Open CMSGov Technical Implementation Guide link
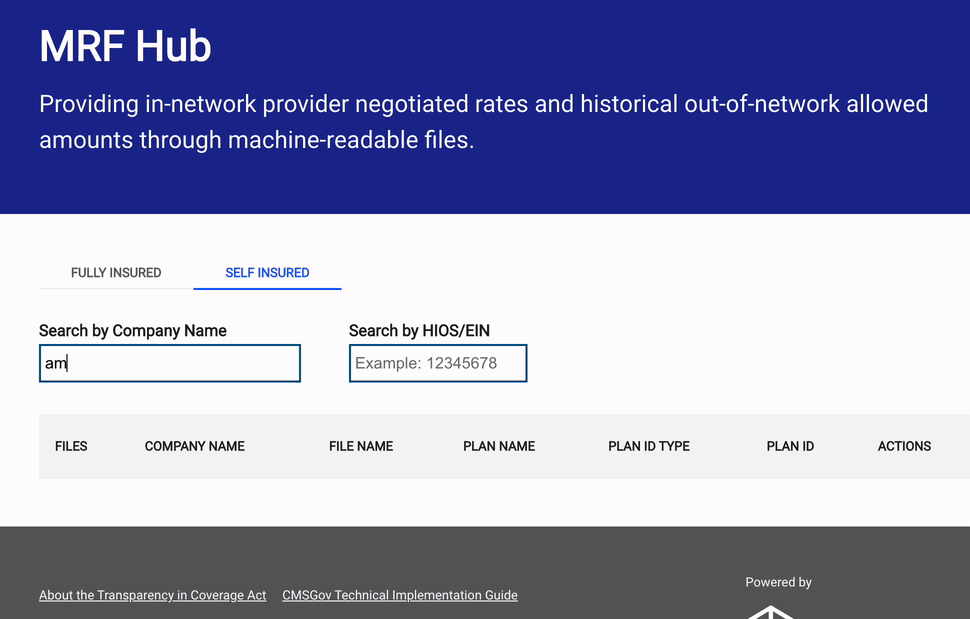 pyautogui.click(x=400, y=595)
